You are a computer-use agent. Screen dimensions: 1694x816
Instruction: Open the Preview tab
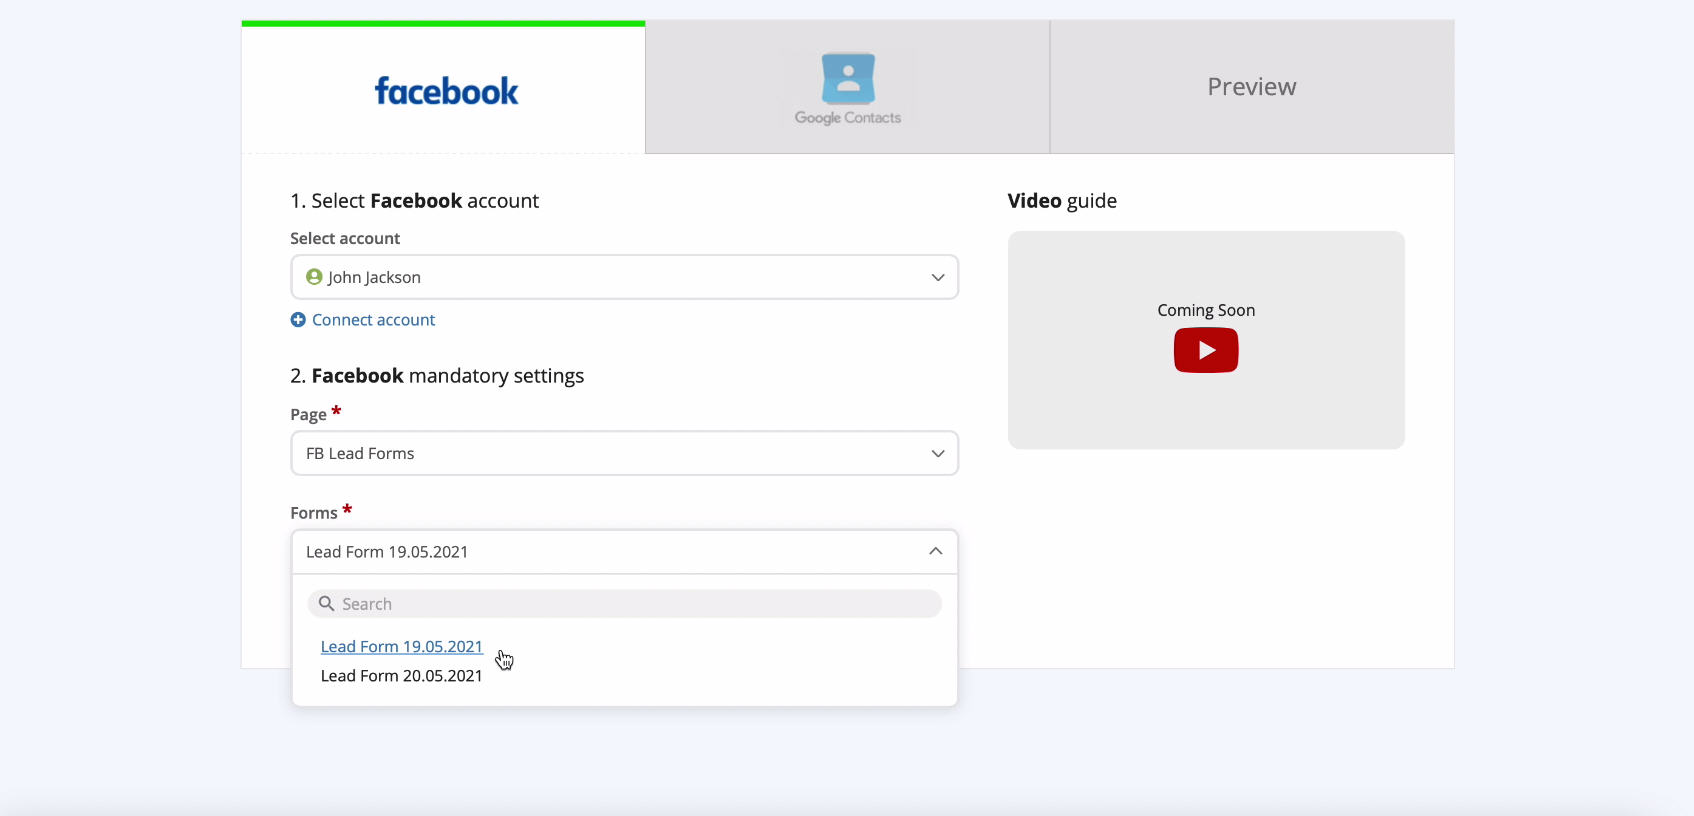(x=1252, y=88)
